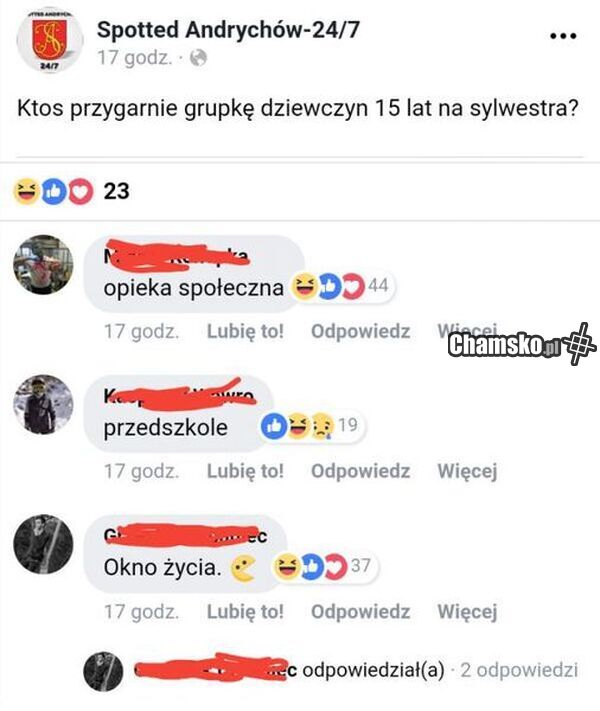
Task: Click the Spotted Andrychów page avatar
Action: (49, 39)
